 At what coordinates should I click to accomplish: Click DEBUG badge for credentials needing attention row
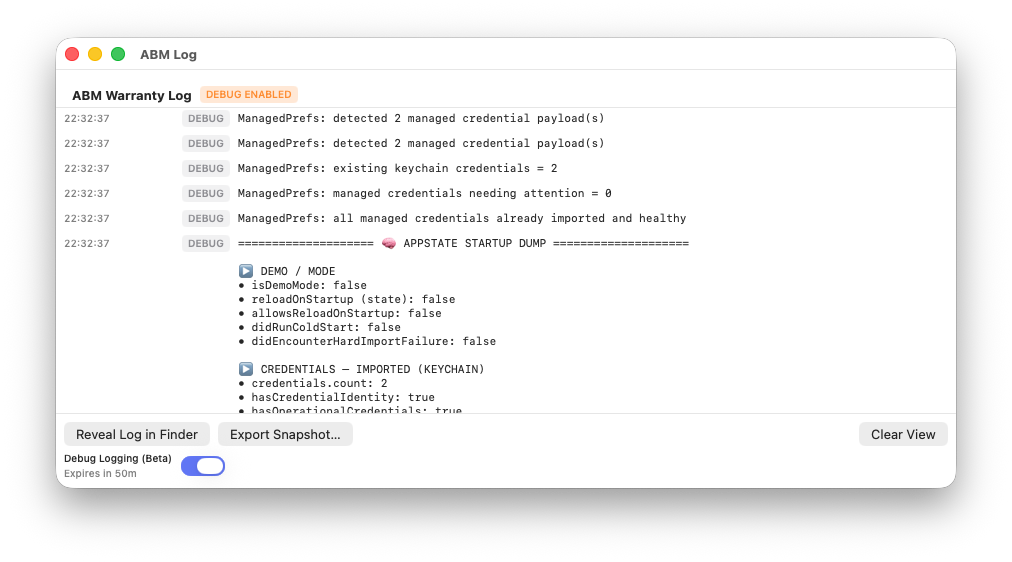tap(206, 193)
